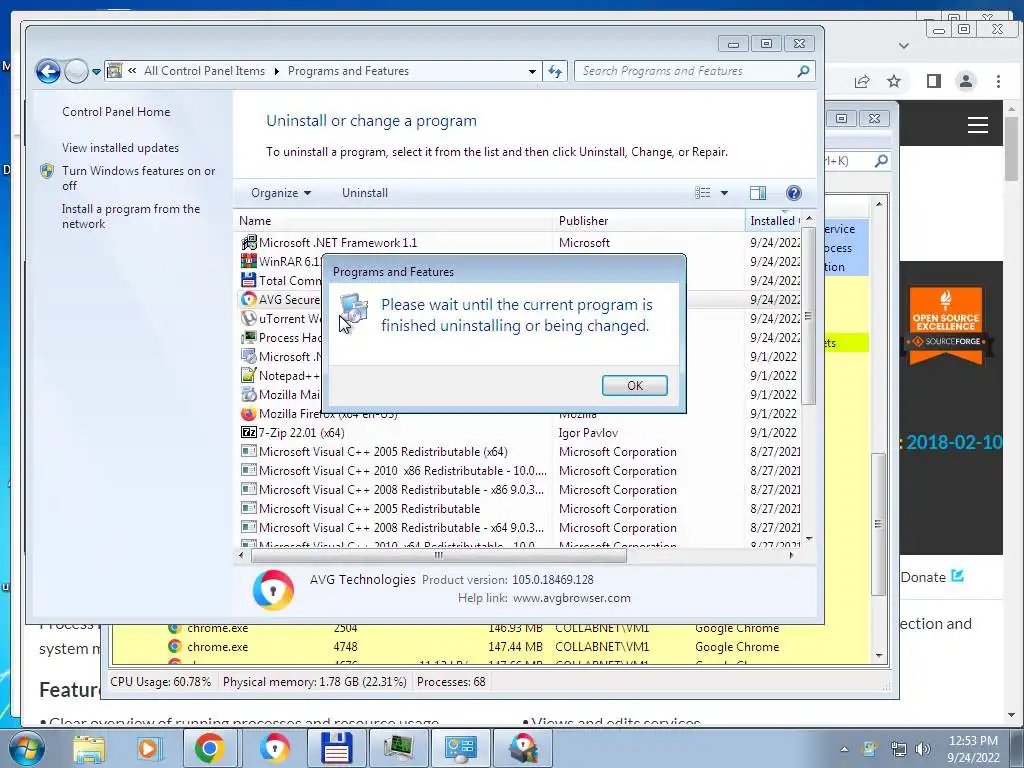Click the AVG logo in details pane
Image resolution: width=1024 pixels, height=768 pixels.
coord(273,590)
